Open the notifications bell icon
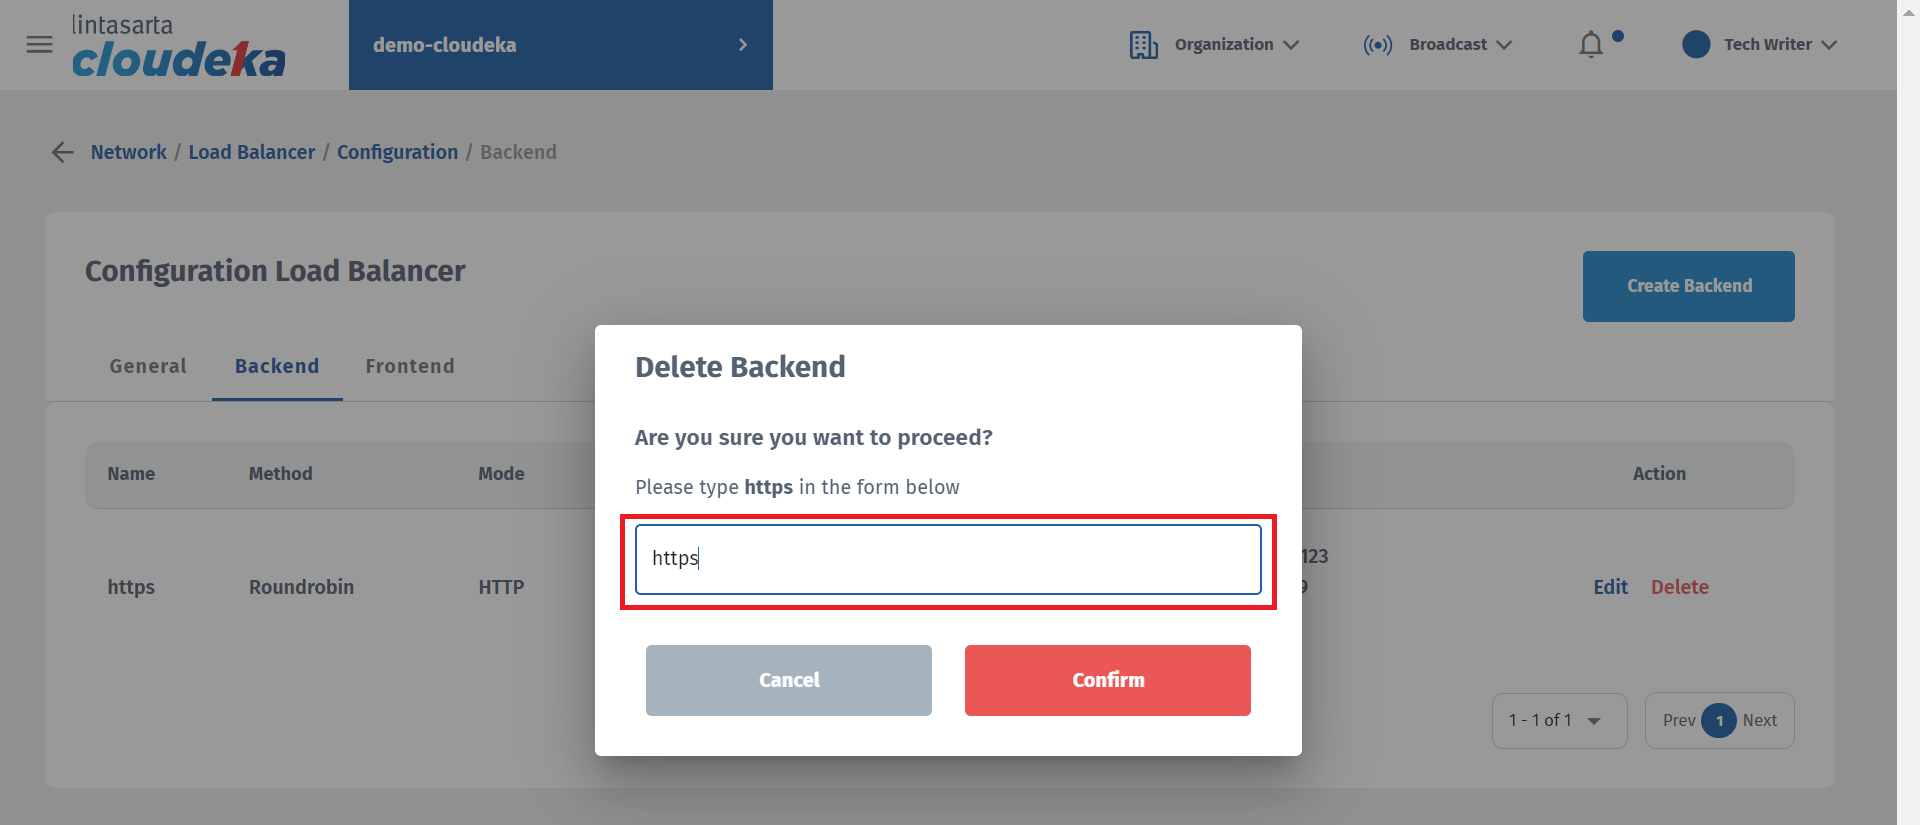The image size is (1920, 825). (x=1591, y=45)
